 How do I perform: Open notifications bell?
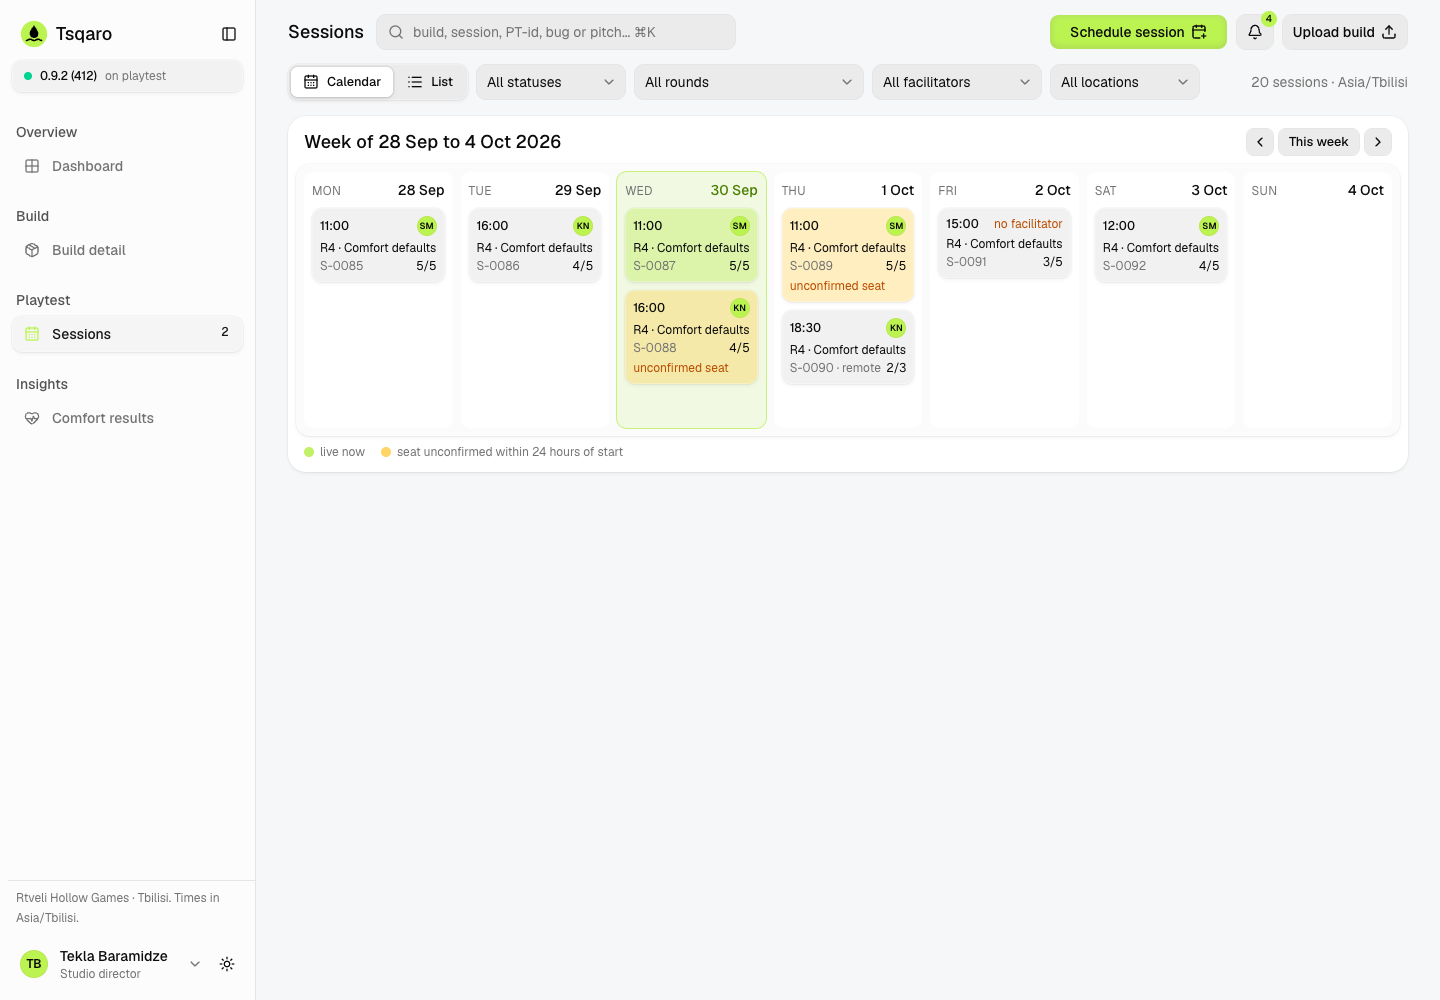(1255, 32)
